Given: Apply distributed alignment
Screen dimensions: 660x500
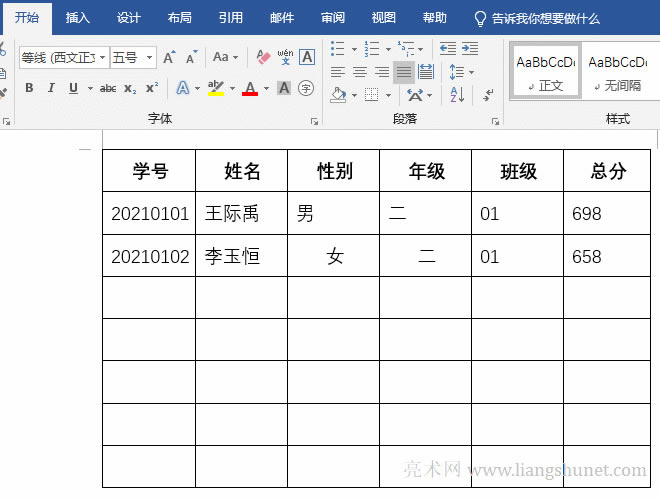Looking at the screenshot, I should 426,72.
